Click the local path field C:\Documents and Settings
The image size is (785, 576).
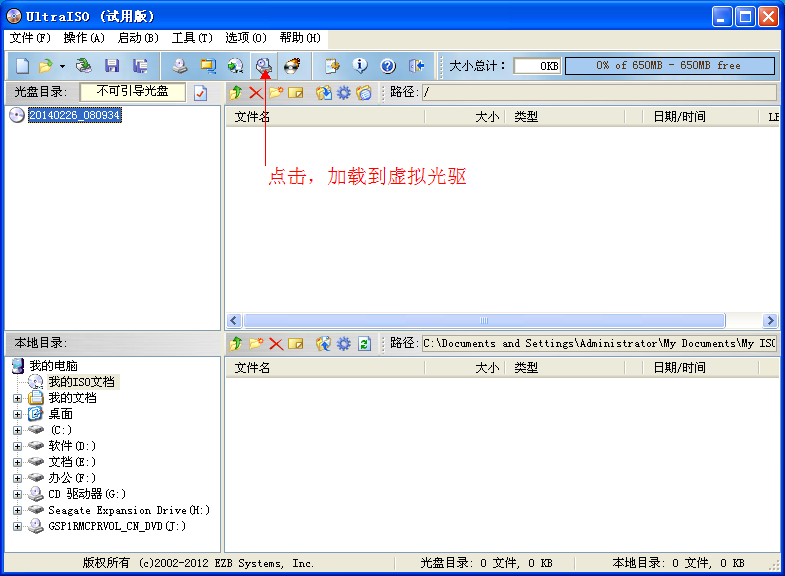point(599,343)
